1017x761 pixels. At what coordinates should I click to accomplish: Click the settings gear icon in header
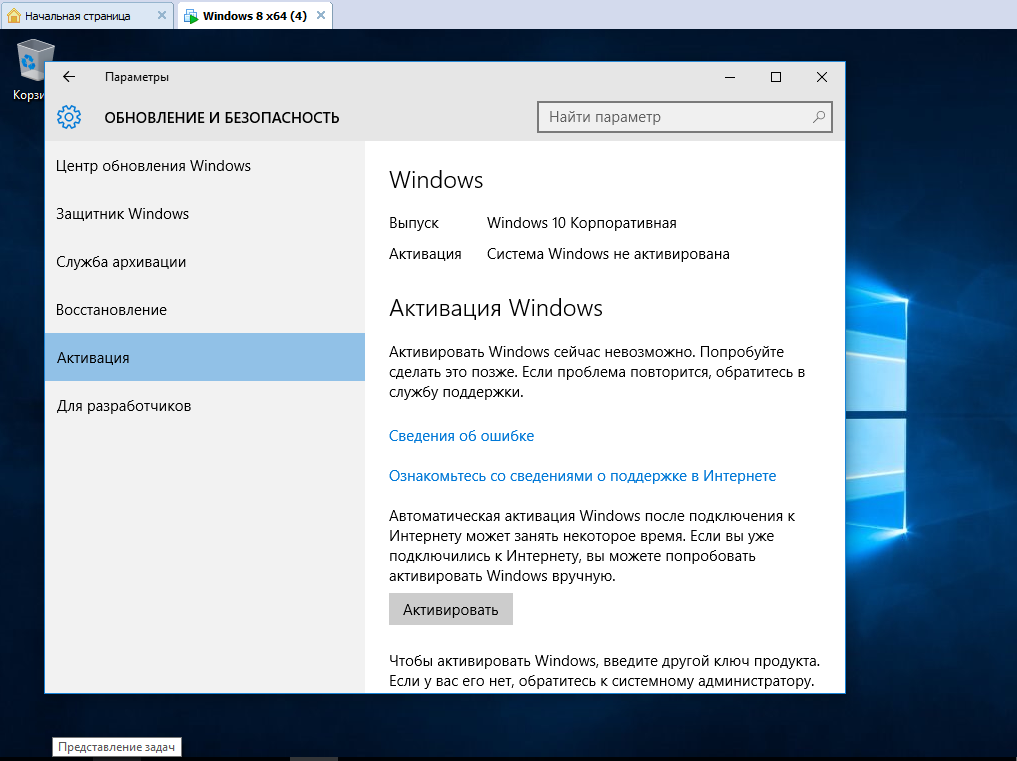coord(69,117)
